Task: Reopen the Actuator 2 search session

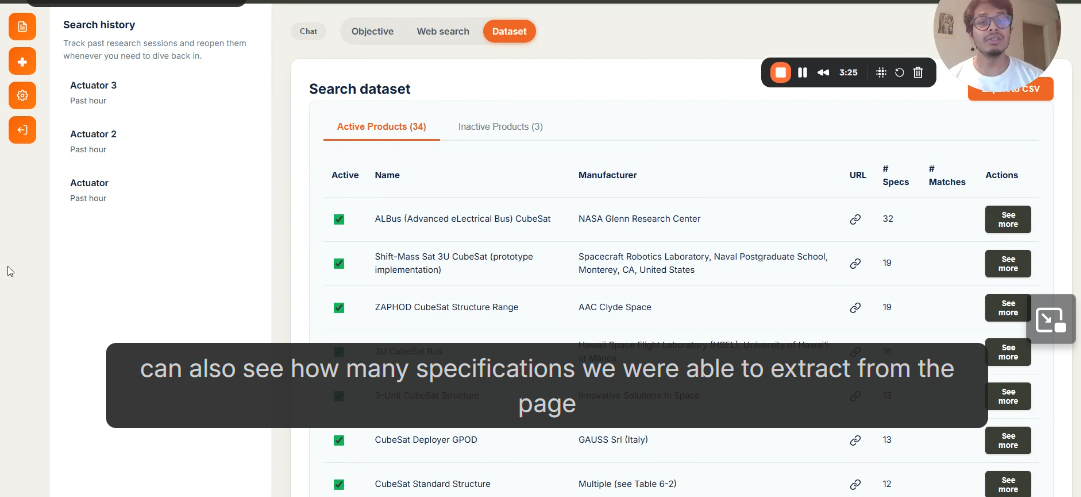Action: click(x=93, y=141)
